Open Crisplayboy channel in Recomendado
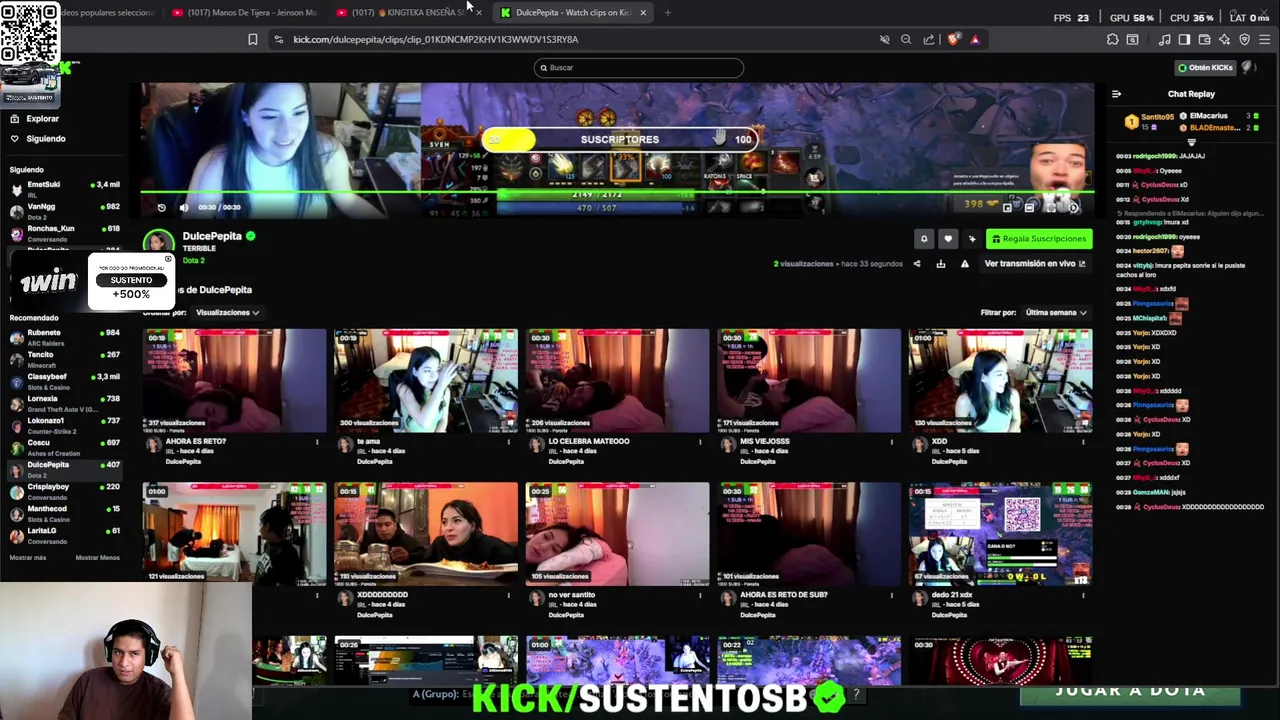This screenshot has height=720, width=1280. click(x=65, y=491)
